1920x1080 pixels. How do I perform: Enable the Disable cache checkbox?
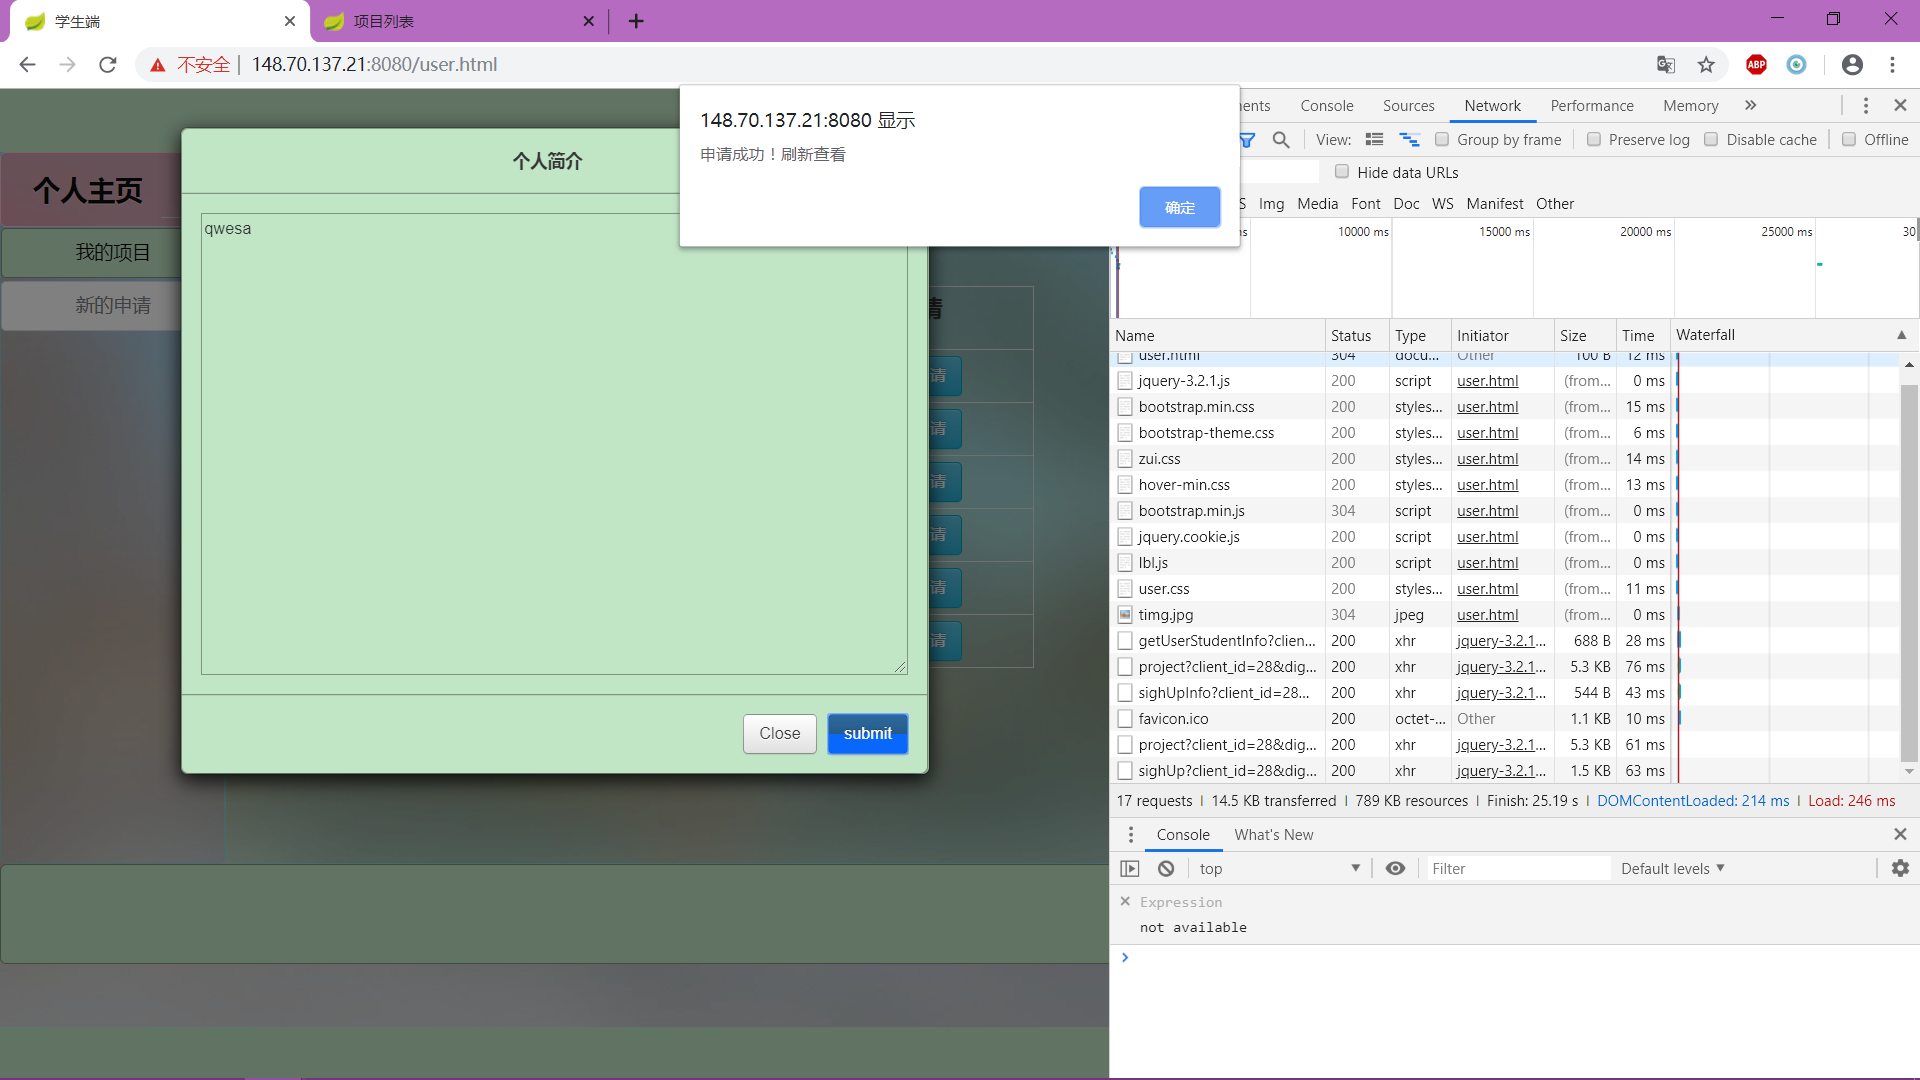(1711, 140)
